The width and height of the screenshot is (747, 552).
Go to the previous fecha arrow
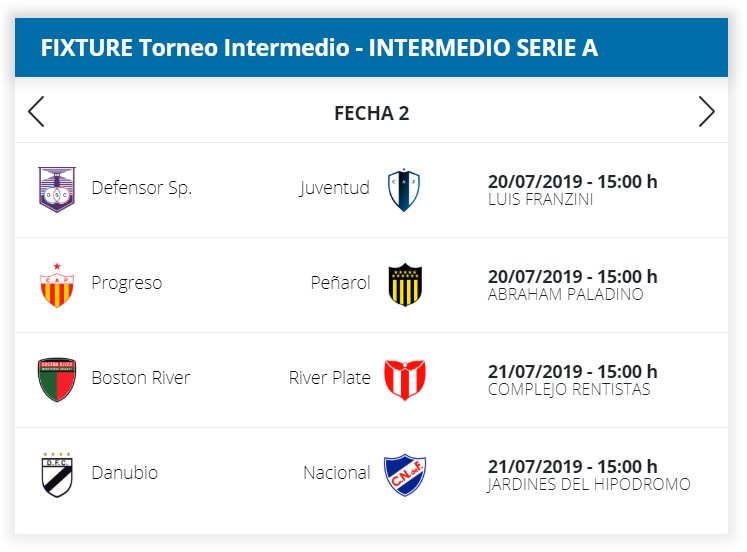37,112
